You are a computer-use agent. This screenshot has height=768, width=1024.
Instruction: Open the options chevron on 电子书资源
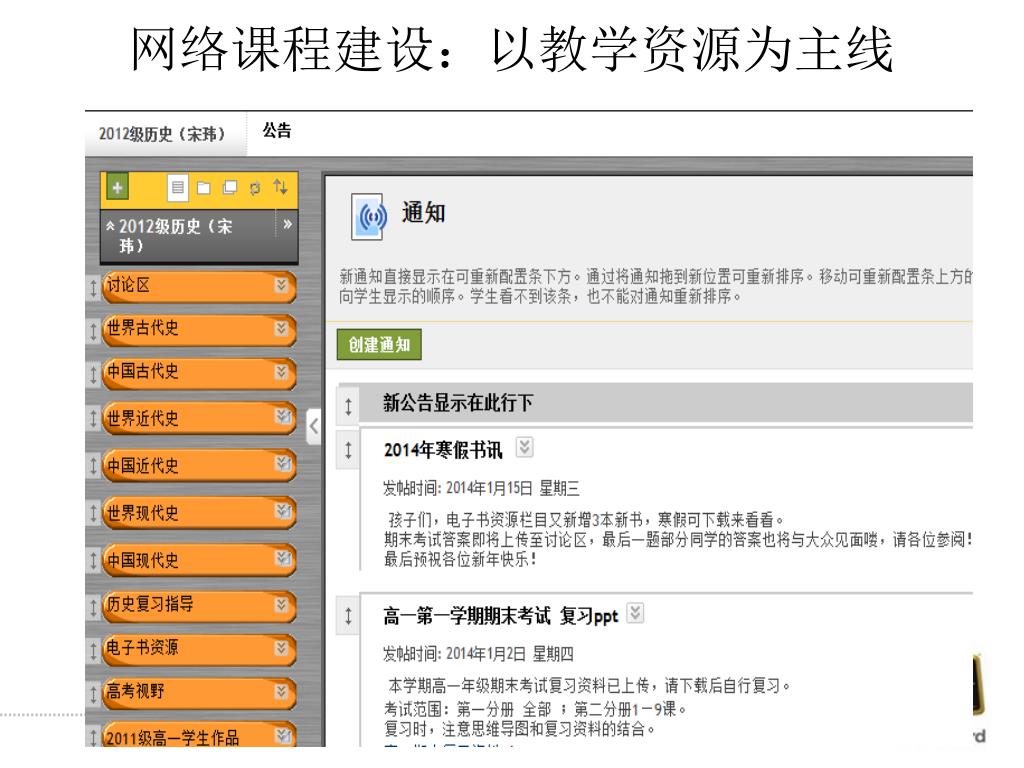[281, 648]
